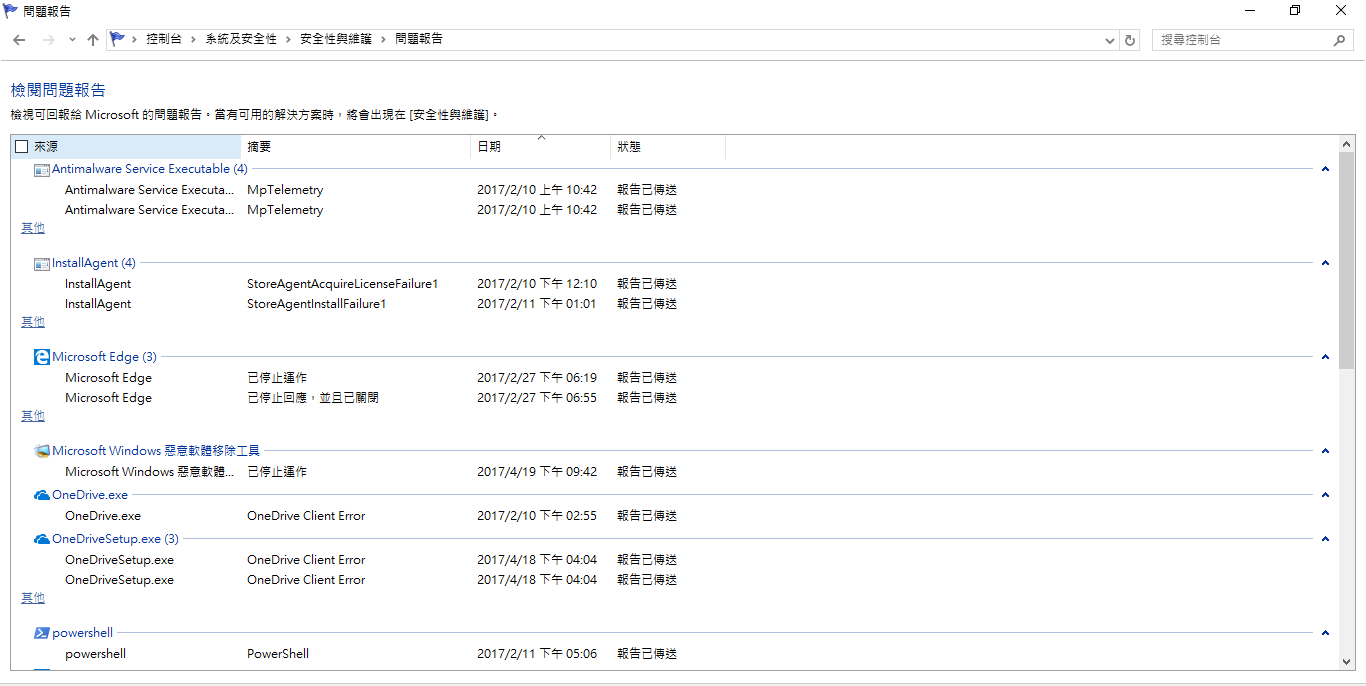Click the scrollbar down arrow
This screenshot has width=1366, height=686.
tap(1346, 662)
